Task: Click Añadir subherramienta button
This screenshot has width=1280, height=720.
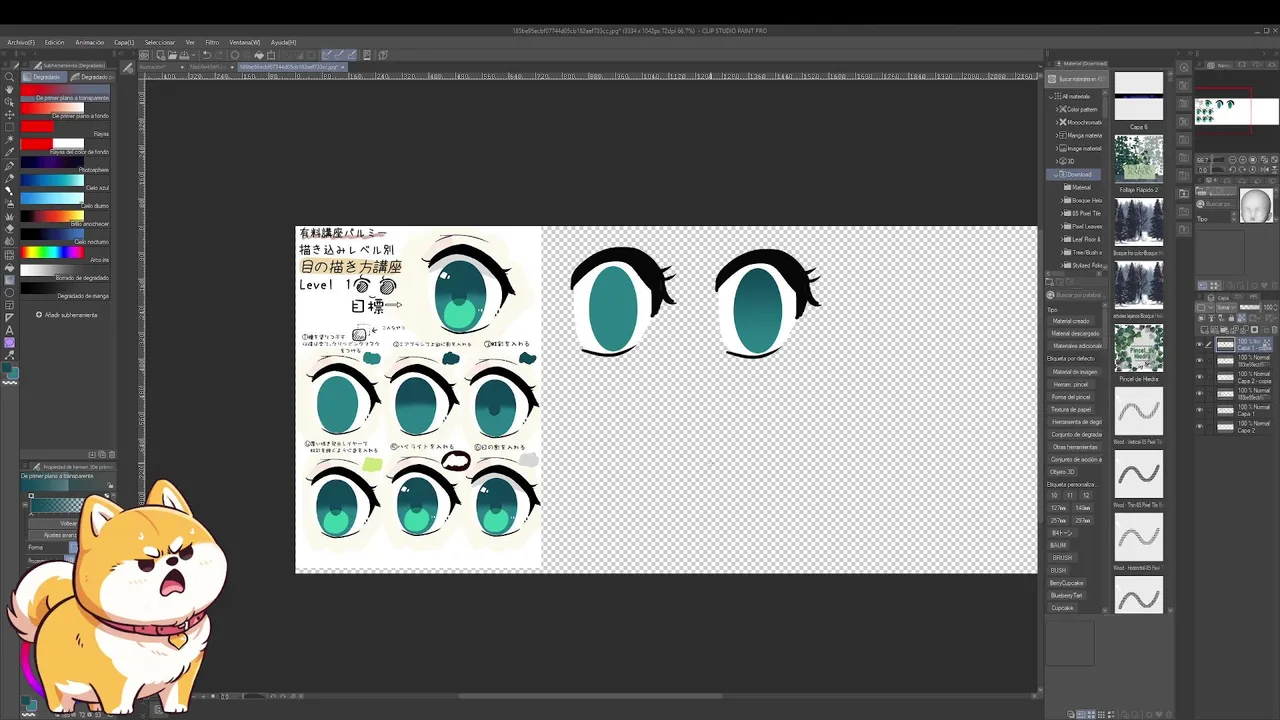Action: (67, 315)
